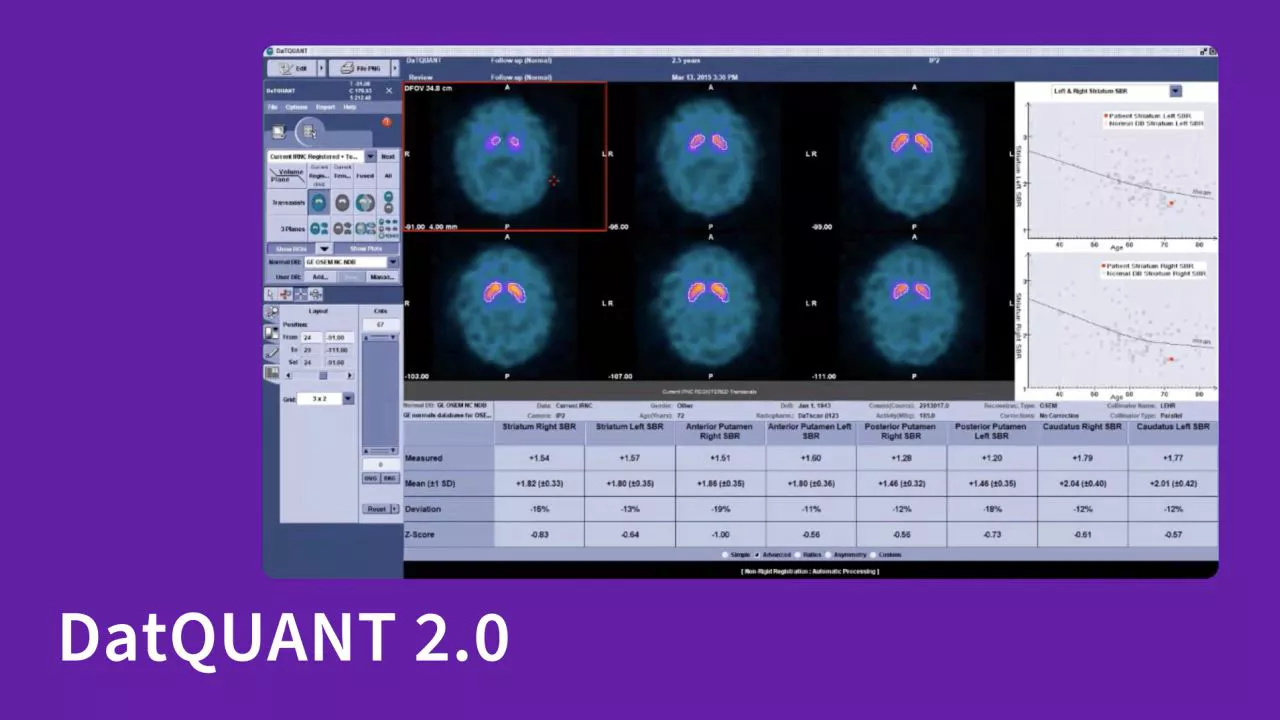
Task: Select the Asymmetry radio button
Action: click(830, 554)
